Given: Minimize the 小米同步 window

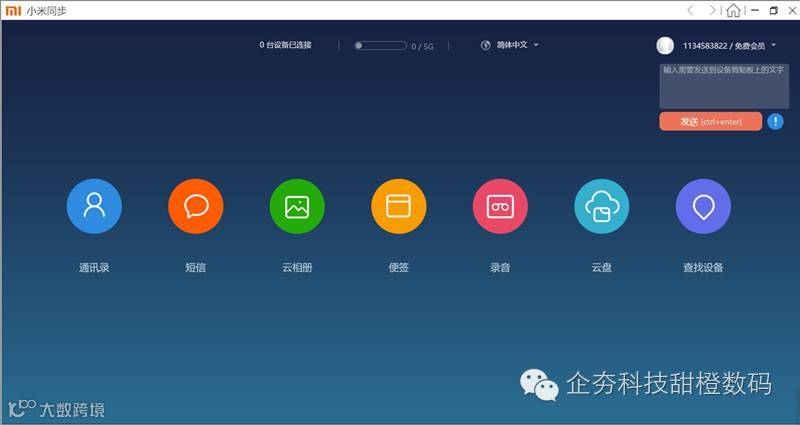Looking at the screenshot, I should pyautogui.click(x=756, y=10).
